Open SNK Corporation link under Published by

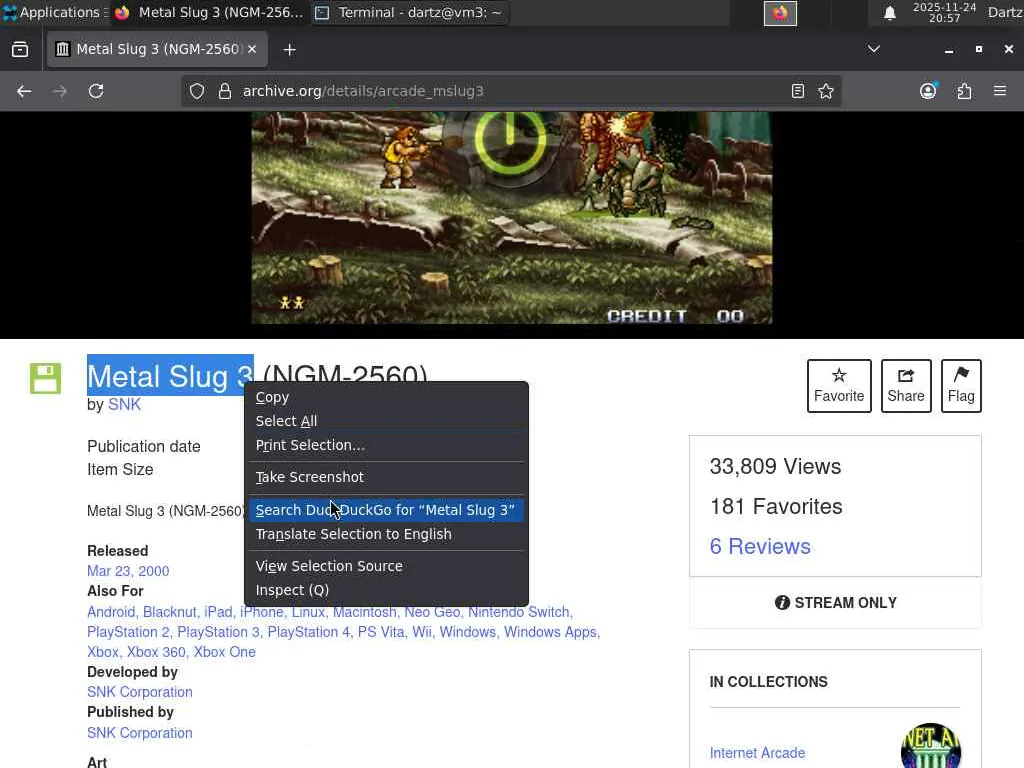[140, 733]
